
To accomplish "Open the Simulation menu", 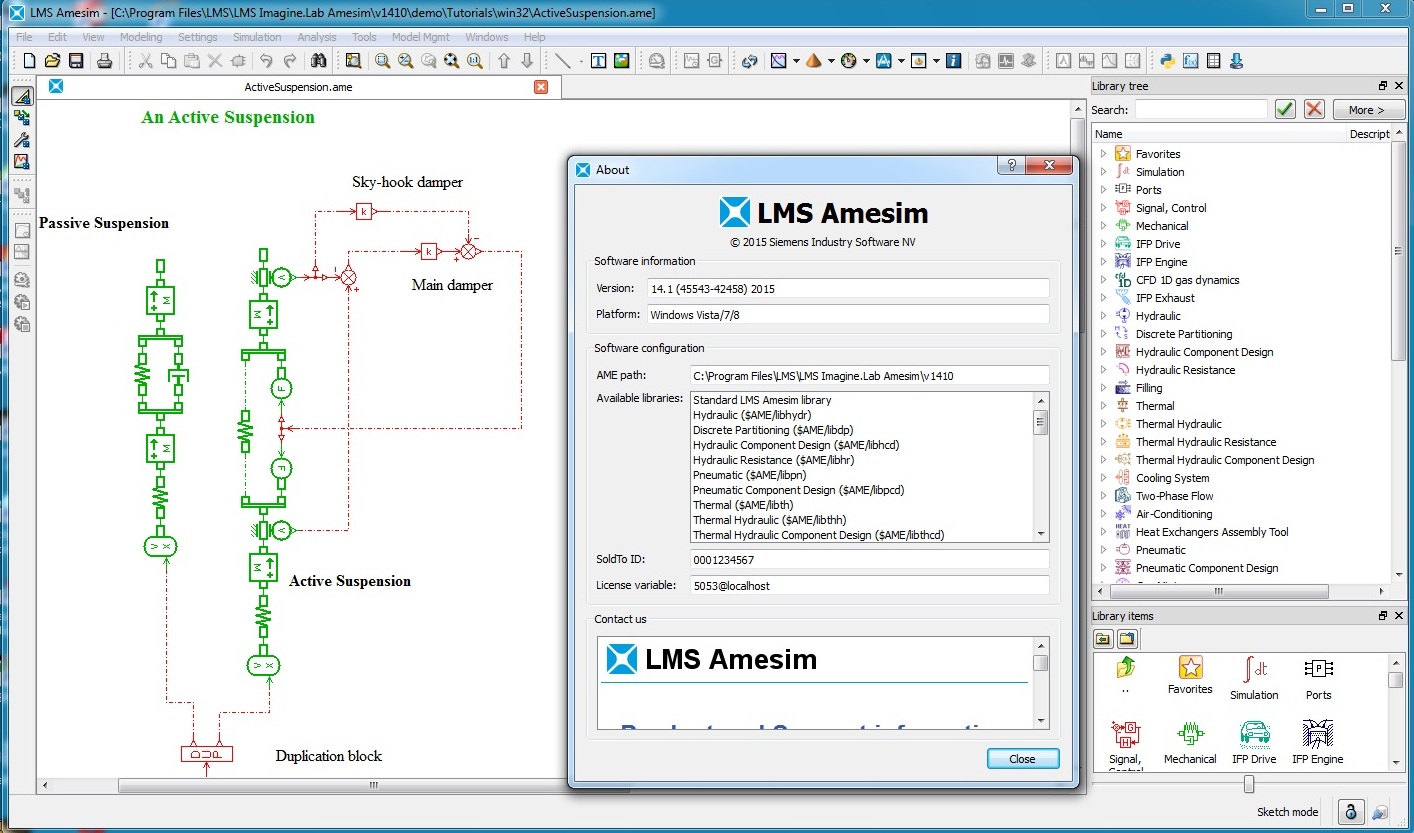I will 257,37.
